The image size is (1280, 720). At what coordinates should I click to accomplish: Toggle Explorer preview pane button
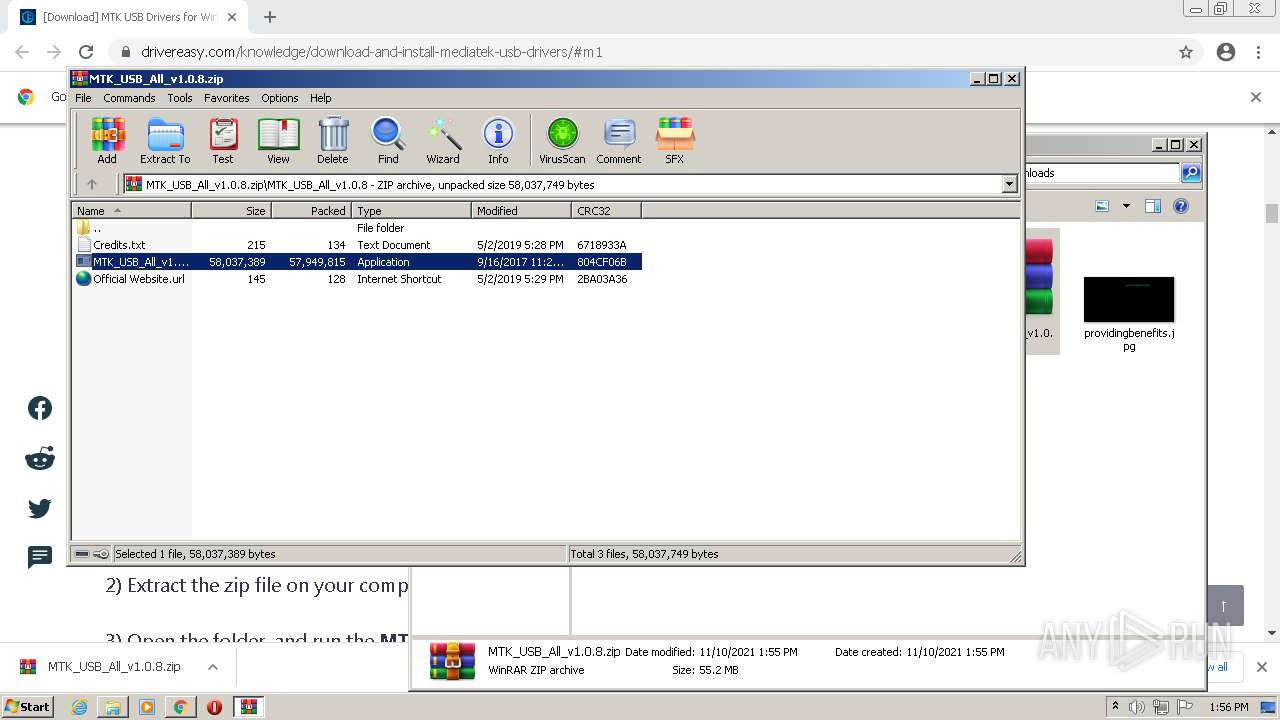point(1153,206)
